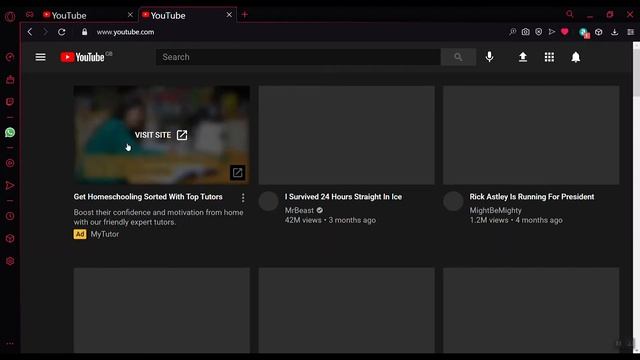Viewport: 640px width, 360px height.
Task: Open the ad title Get Homeschooling Sorted
Action: point(148,197)
